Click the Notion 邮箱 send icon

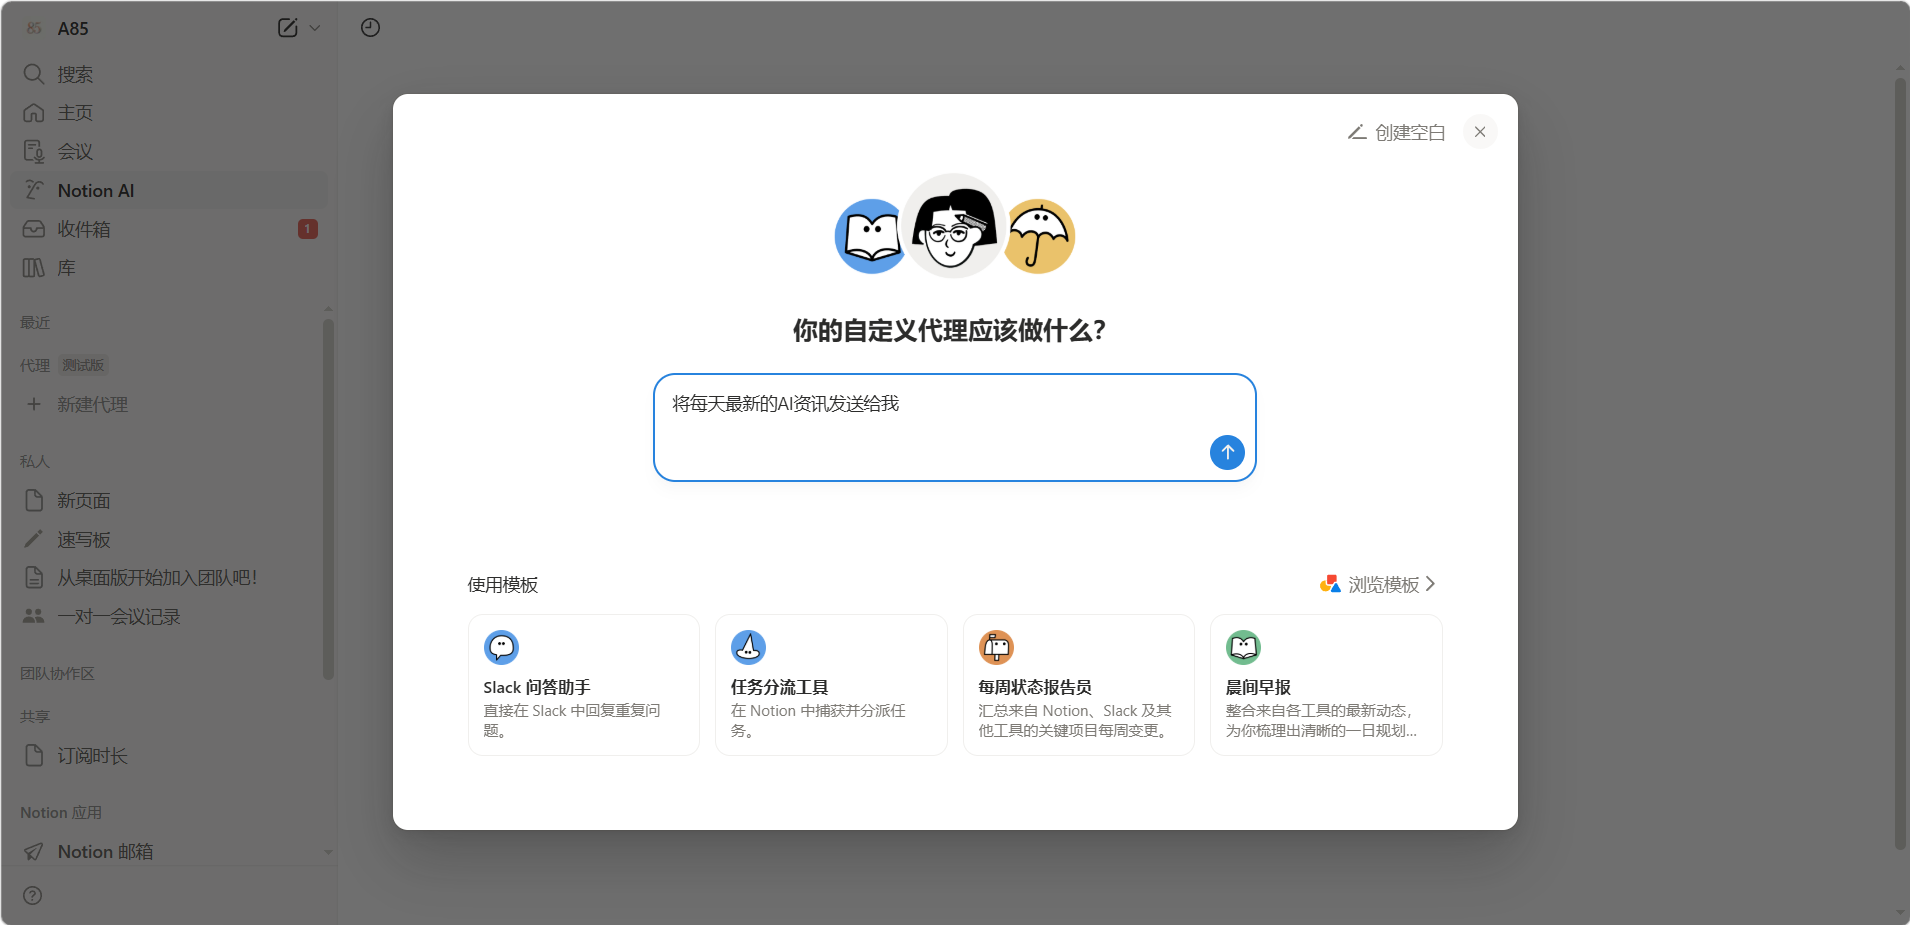pyautogui.click(x=34, y=851)
